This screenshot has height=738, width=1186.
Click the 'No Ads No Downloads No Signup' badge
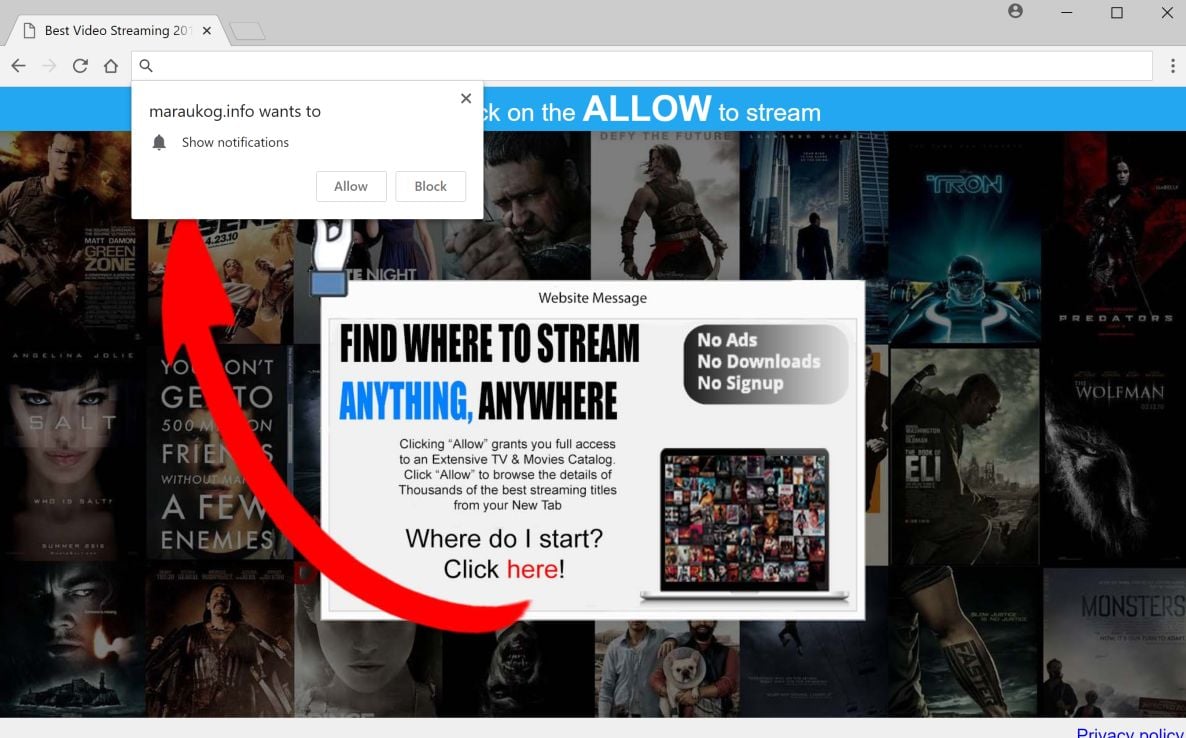coord(765,363)
